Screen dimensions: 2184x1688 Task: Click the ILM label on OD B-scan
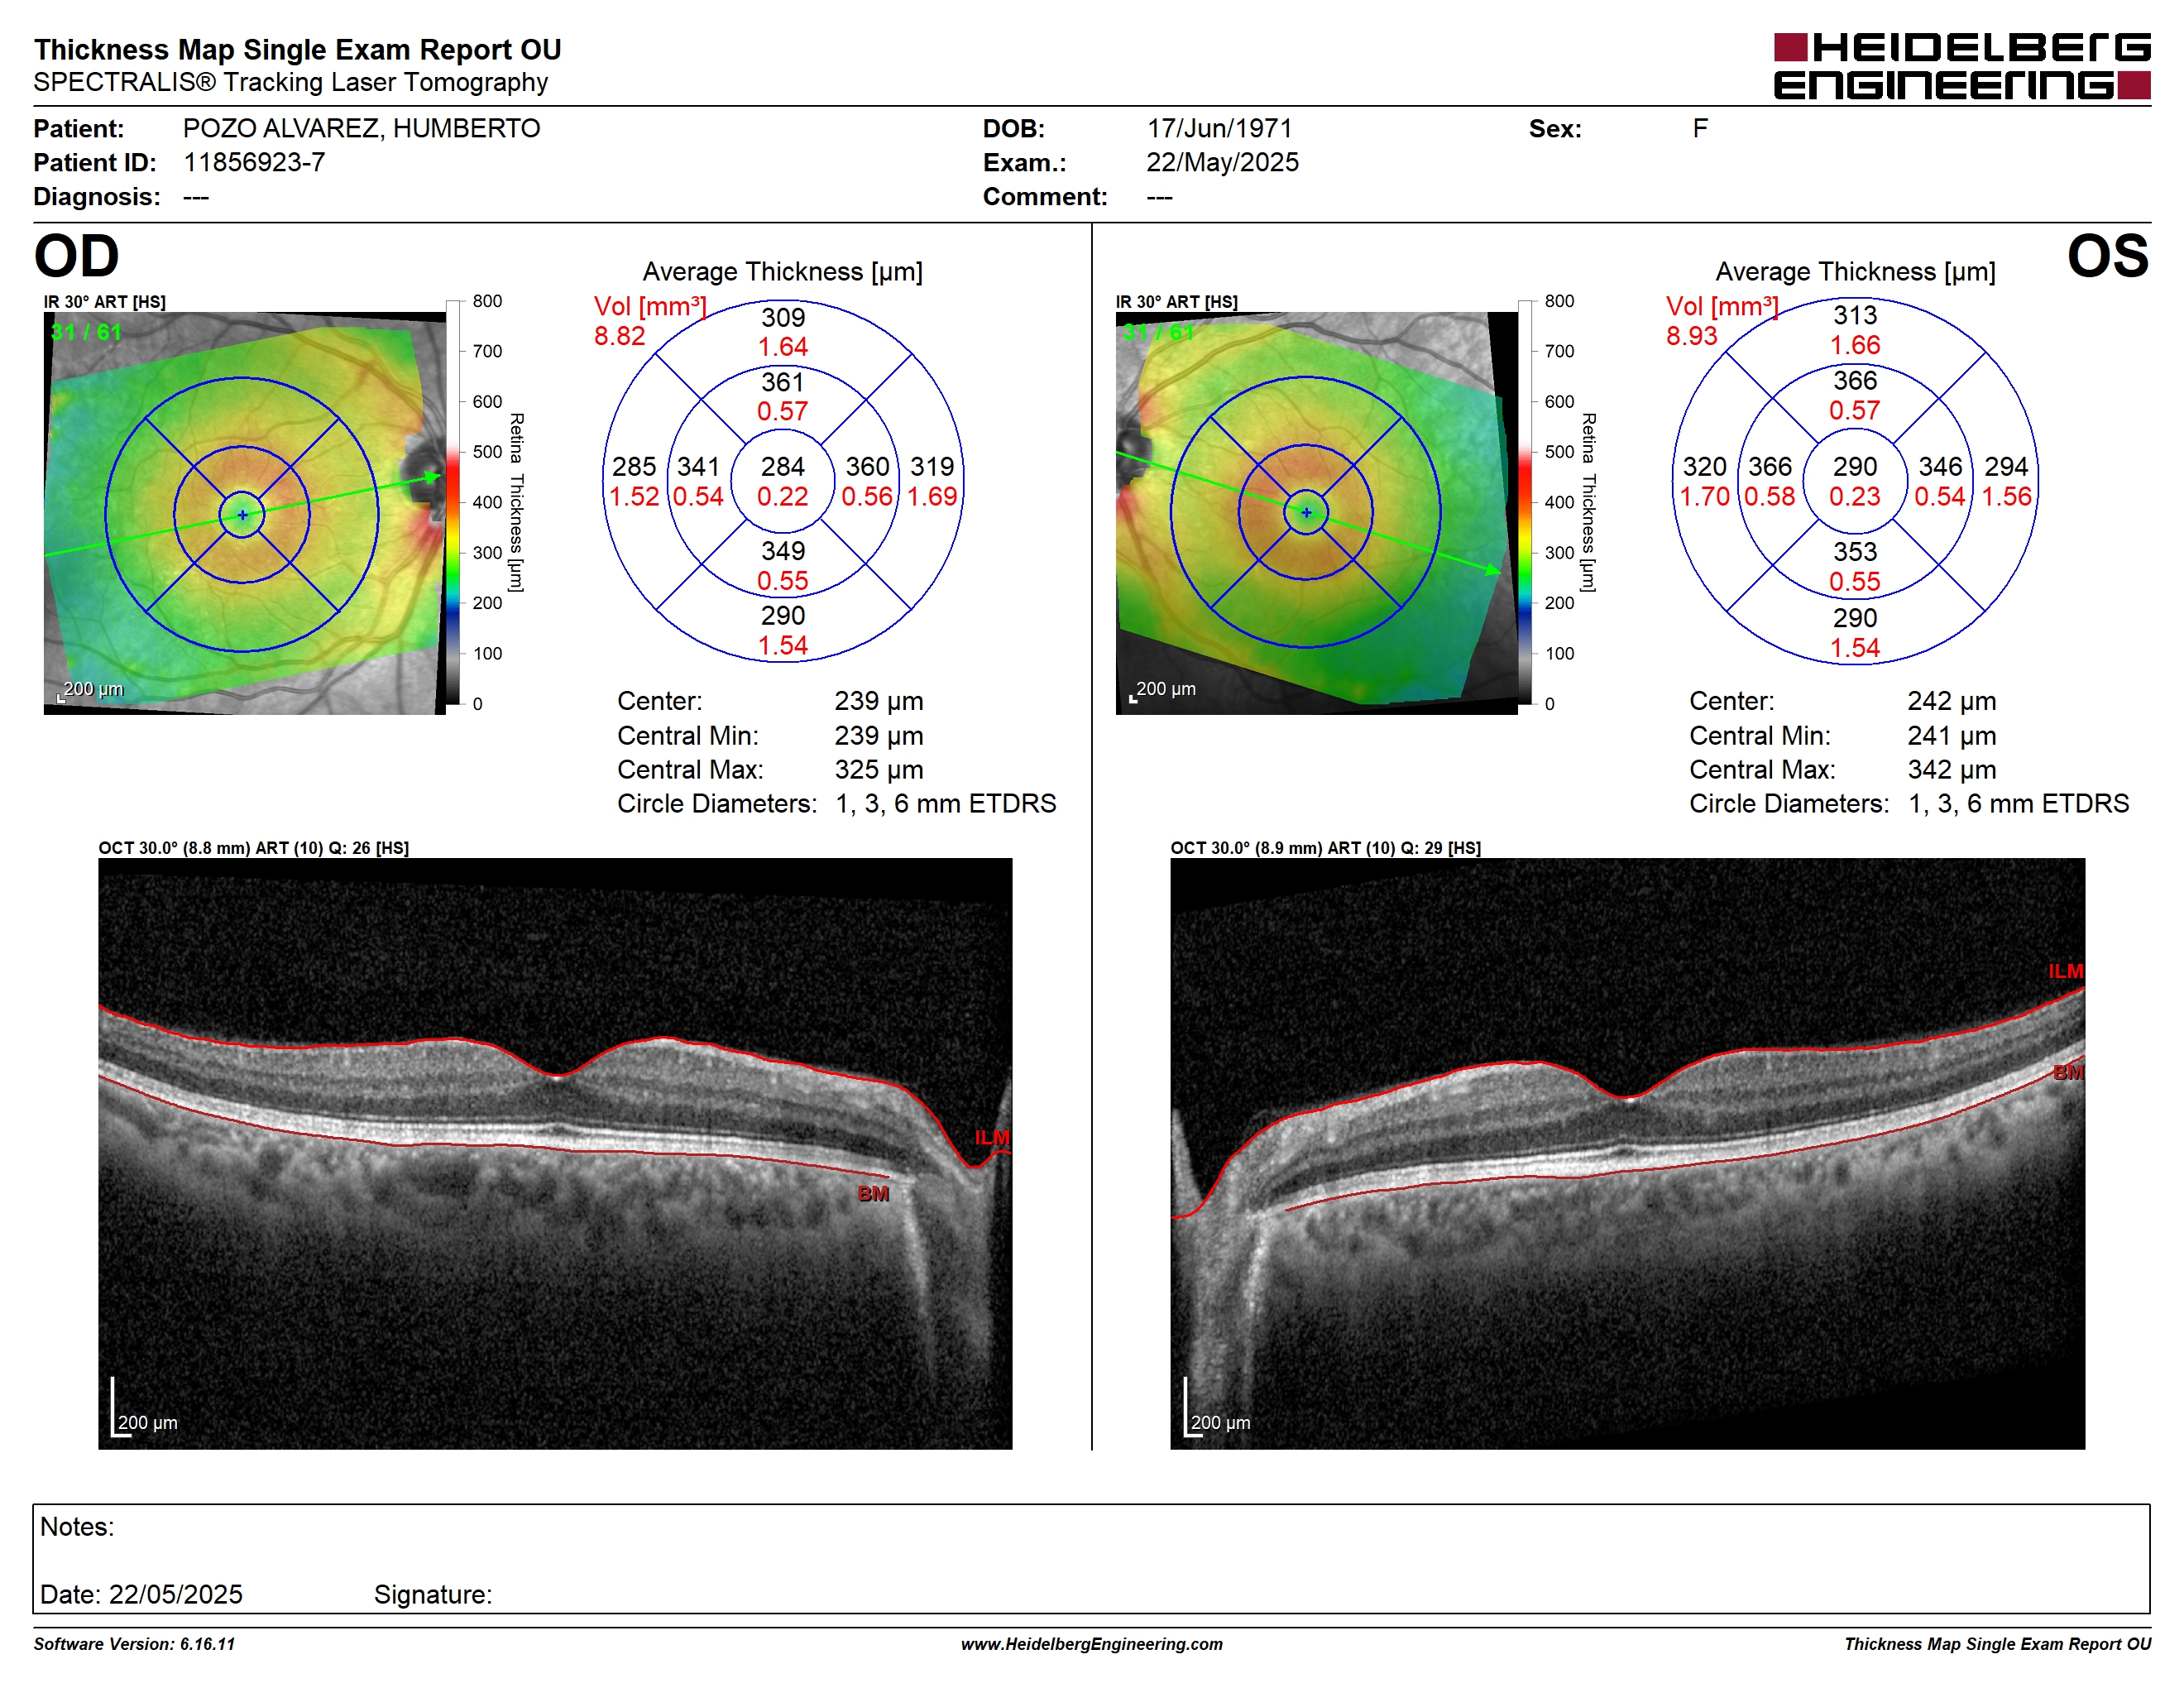coord(992,1138)
